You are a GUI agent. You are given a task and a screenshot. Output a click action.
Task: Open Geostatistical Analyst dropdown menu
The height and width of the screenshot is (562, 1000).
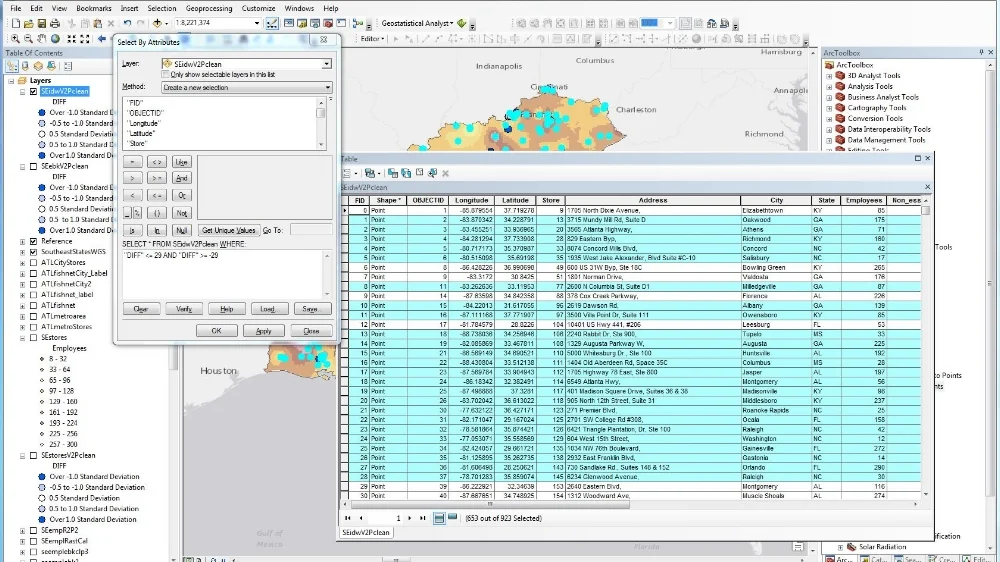point(417,24)
